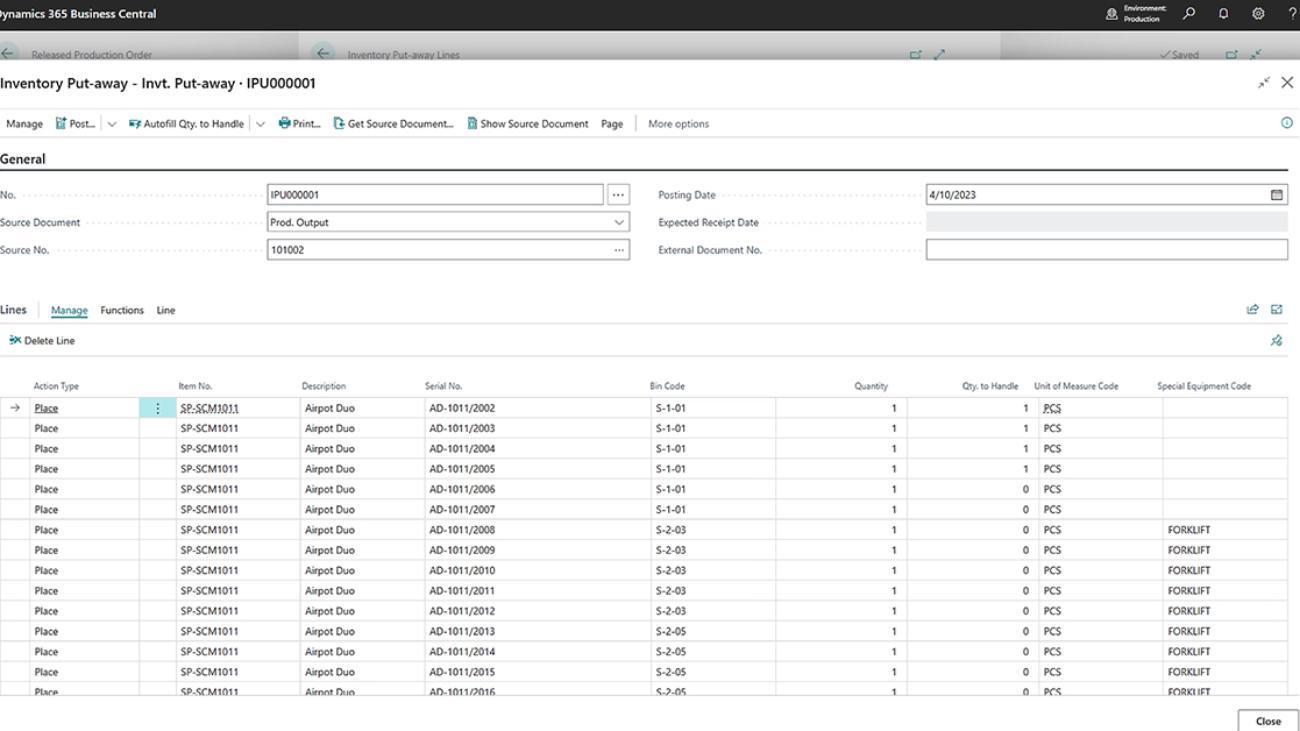The height and width of the screenshot is (731, 1300).
Task: Click Show Source Document action
Action: [x=527, y=124]
